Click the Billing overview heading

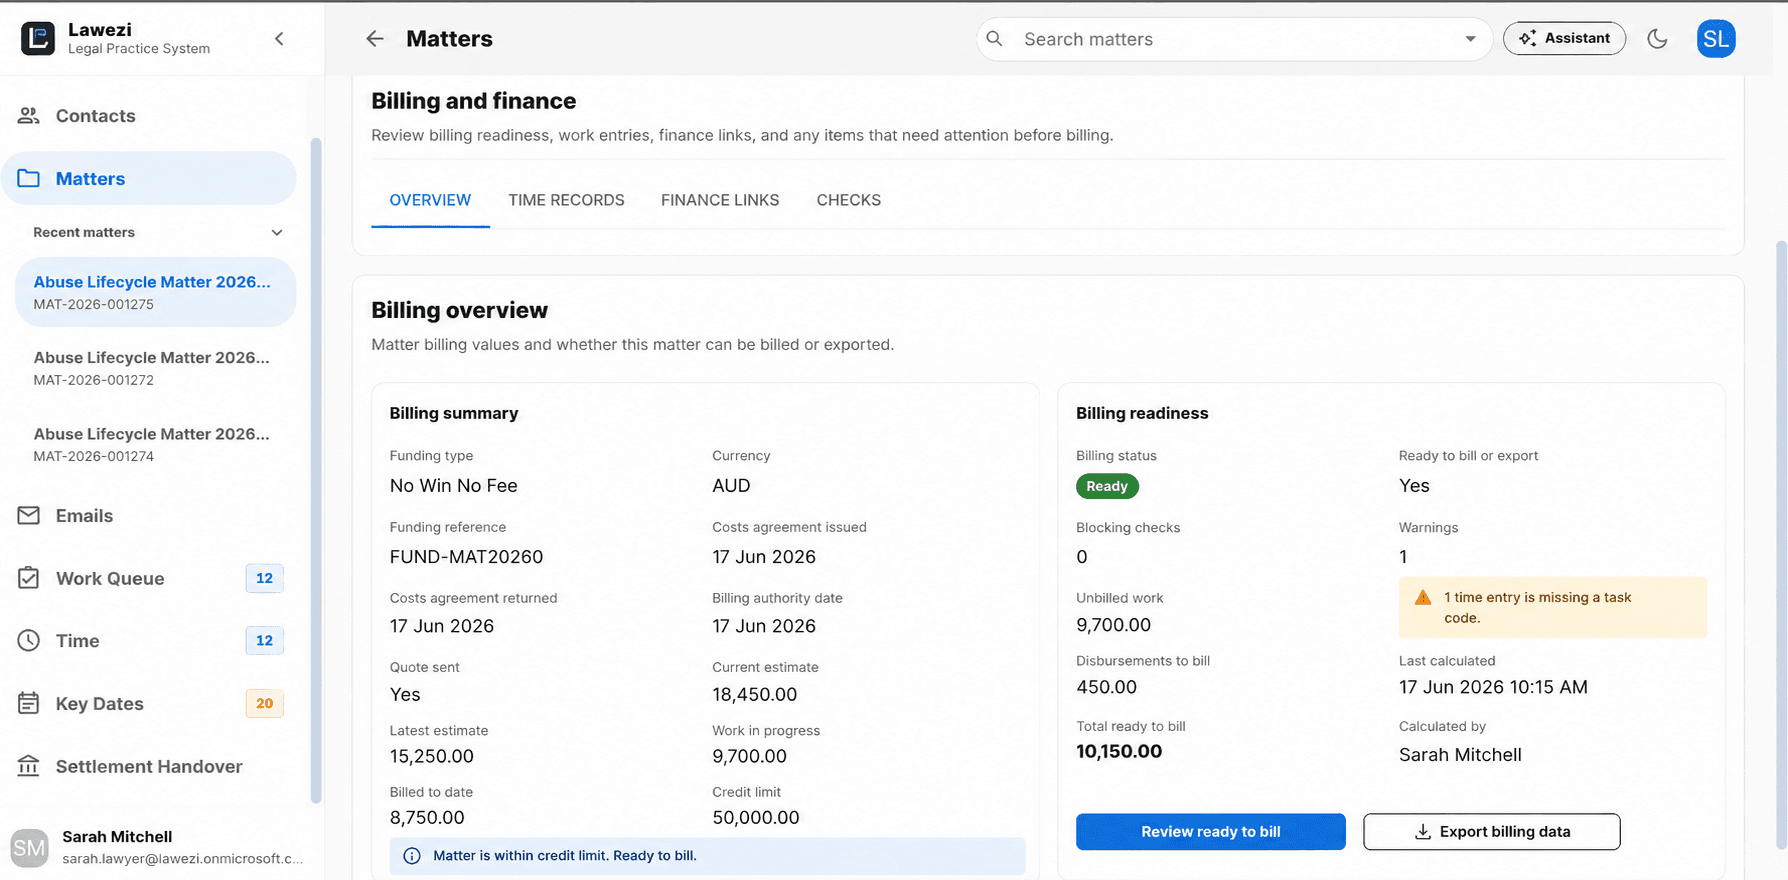[x=459, y=310]
